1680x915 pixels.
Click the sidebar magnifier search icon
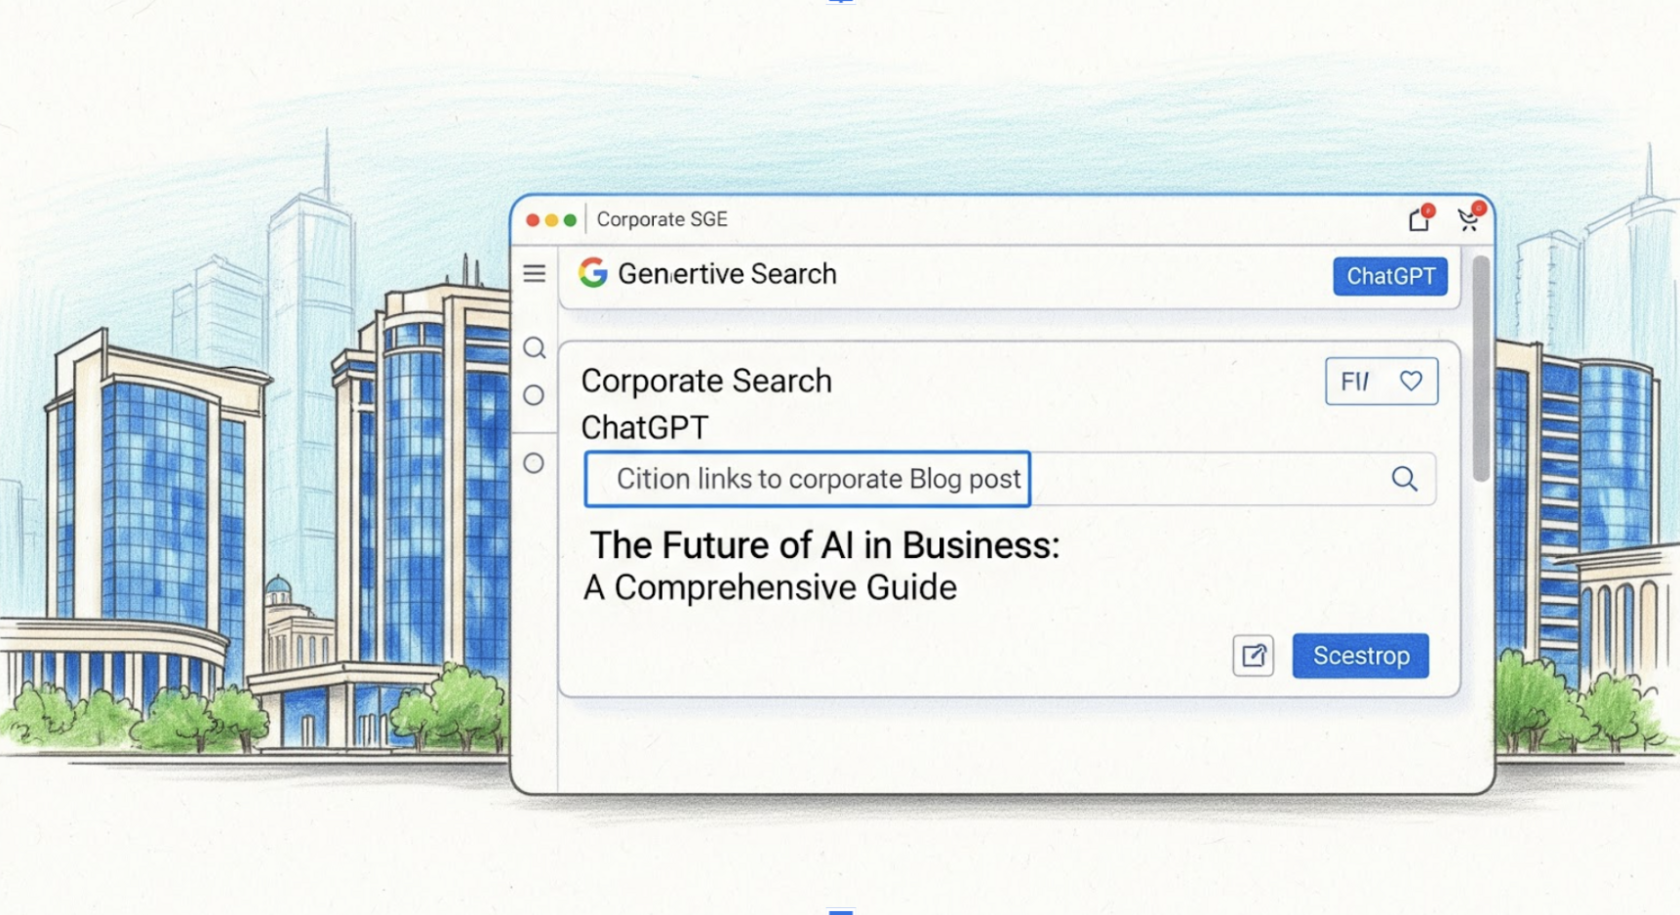tap(535, 348)
